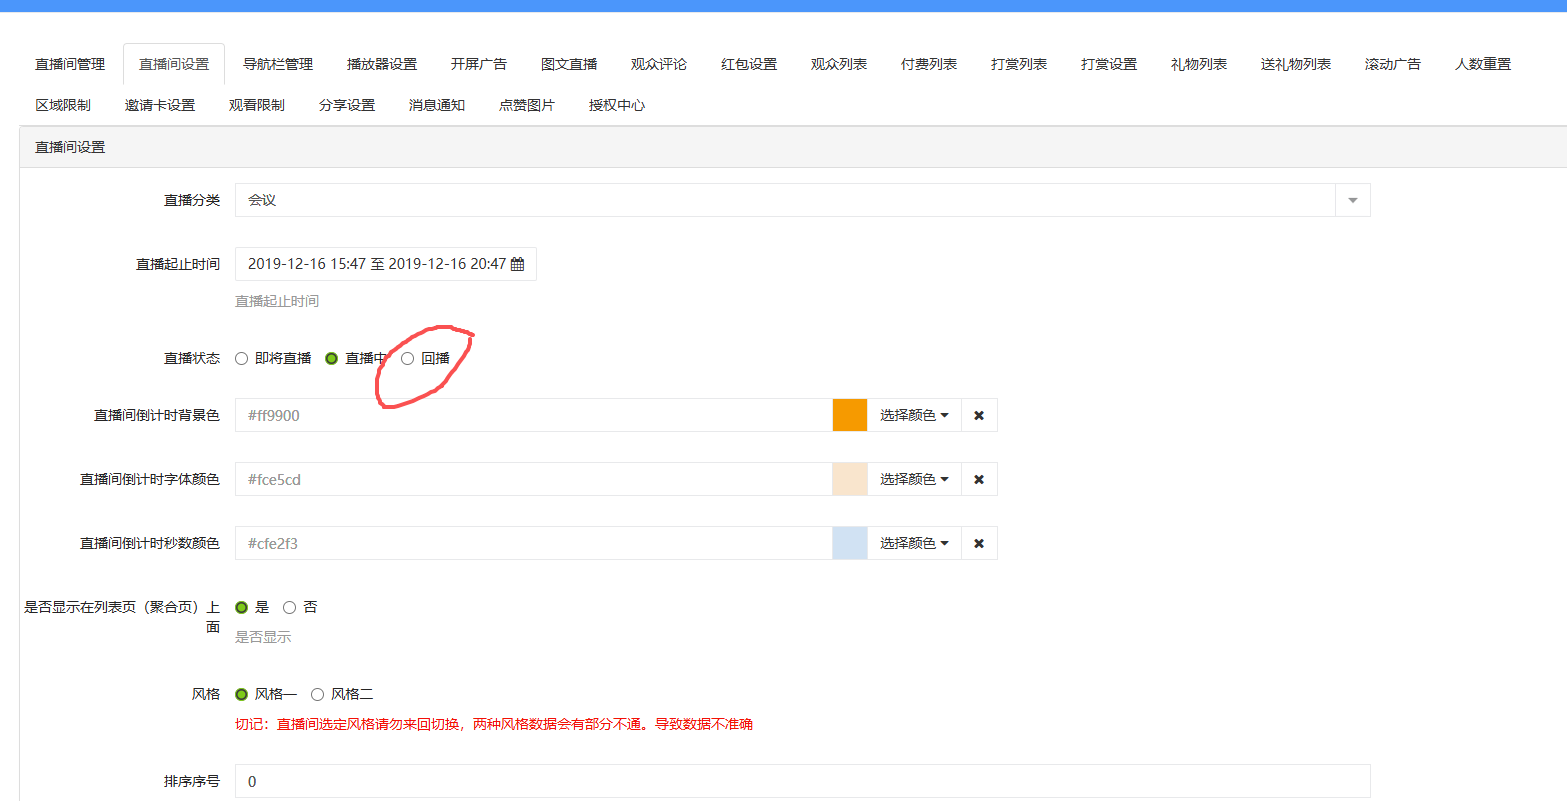Open 选择颜色 dropdown for countdown background color
The width and height of the screenshot is (1567, 801).
(x=914, y=415)
